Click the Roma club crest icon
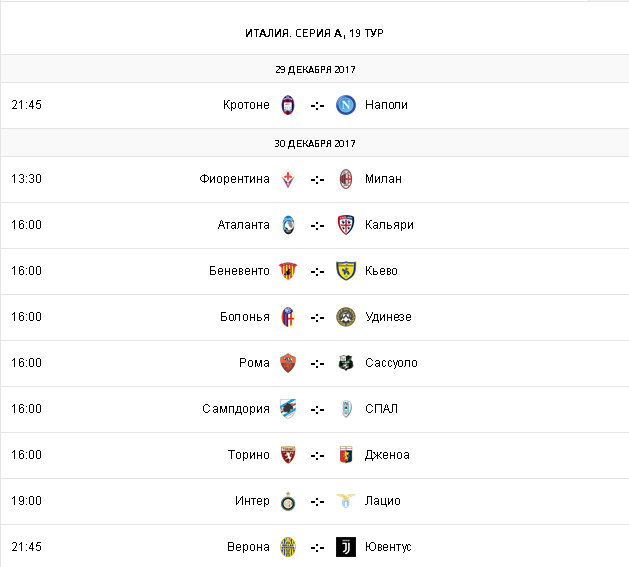Screen dimensions: 629x567 click(x=288, y=363)
